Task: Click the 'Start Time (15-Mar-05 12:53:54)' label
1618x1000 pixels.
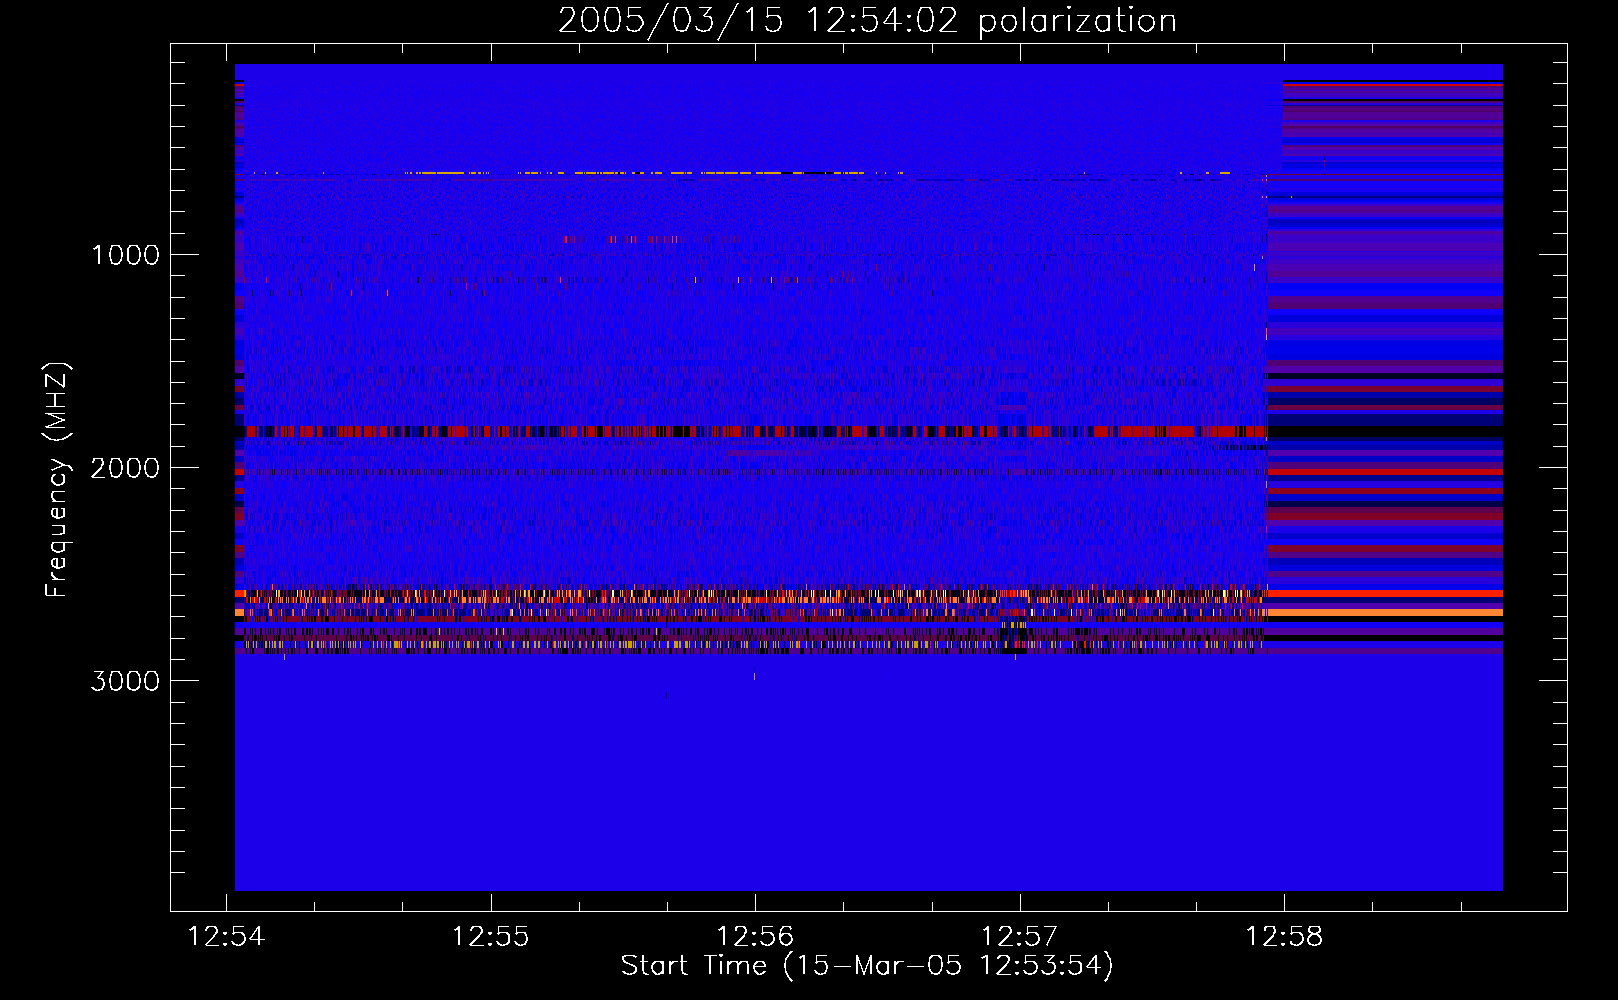Action: pos(867,966)
